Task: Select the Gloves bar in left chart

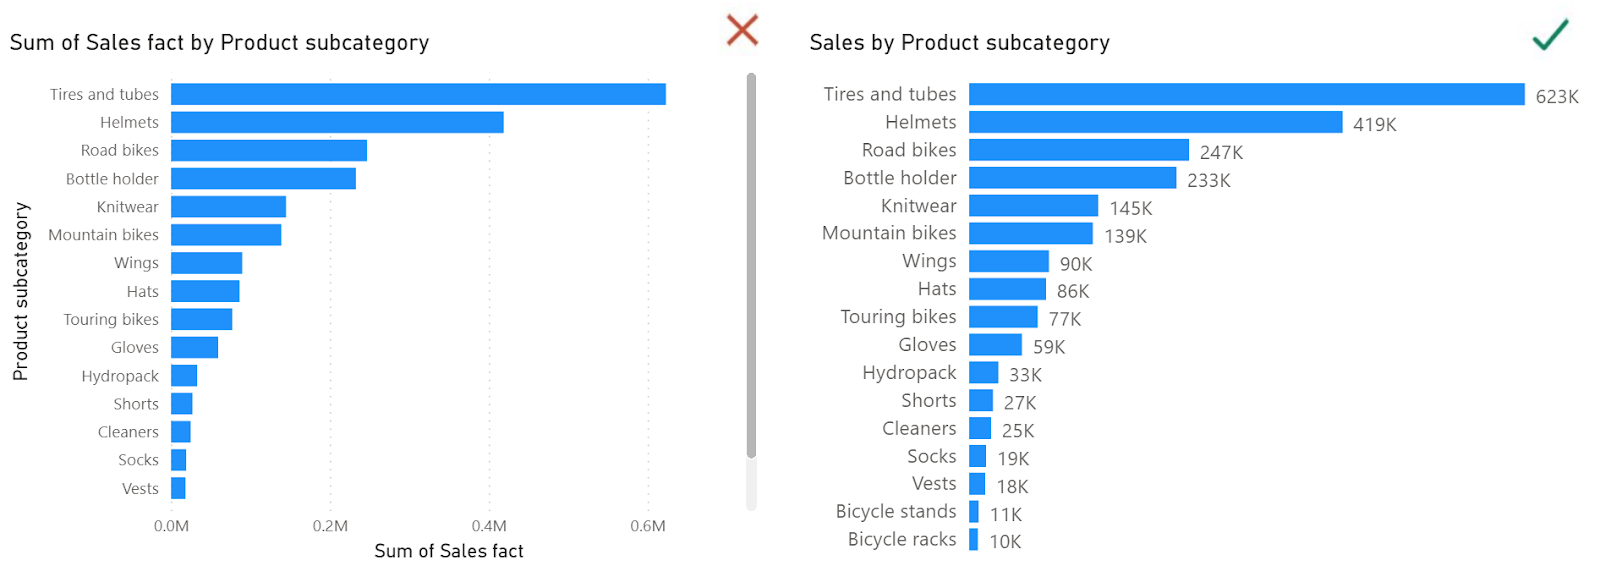Action: tap(194, 347)
